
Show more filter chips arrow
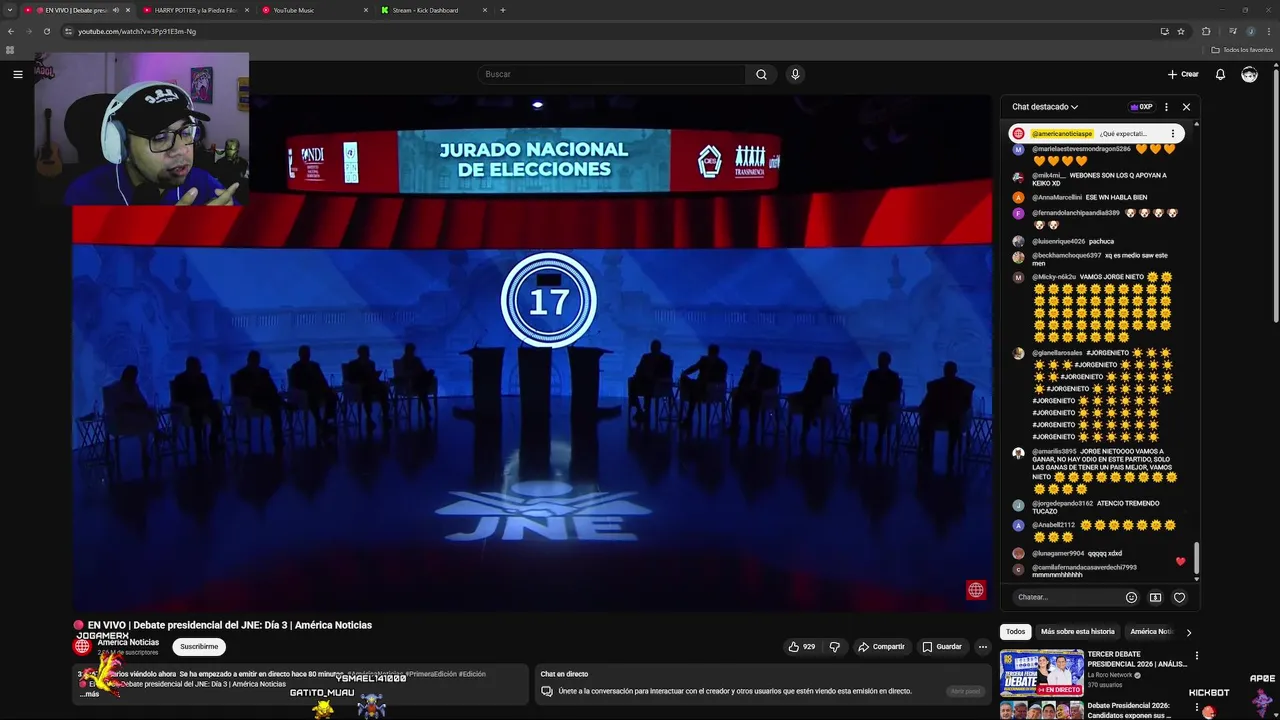(x=1188, y=632)
